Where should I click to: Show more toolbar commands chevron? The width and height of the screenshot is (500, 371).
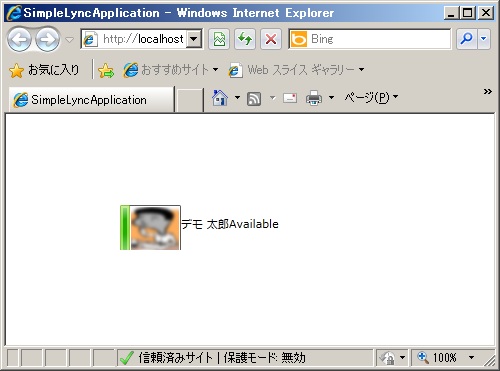(488, 91)
